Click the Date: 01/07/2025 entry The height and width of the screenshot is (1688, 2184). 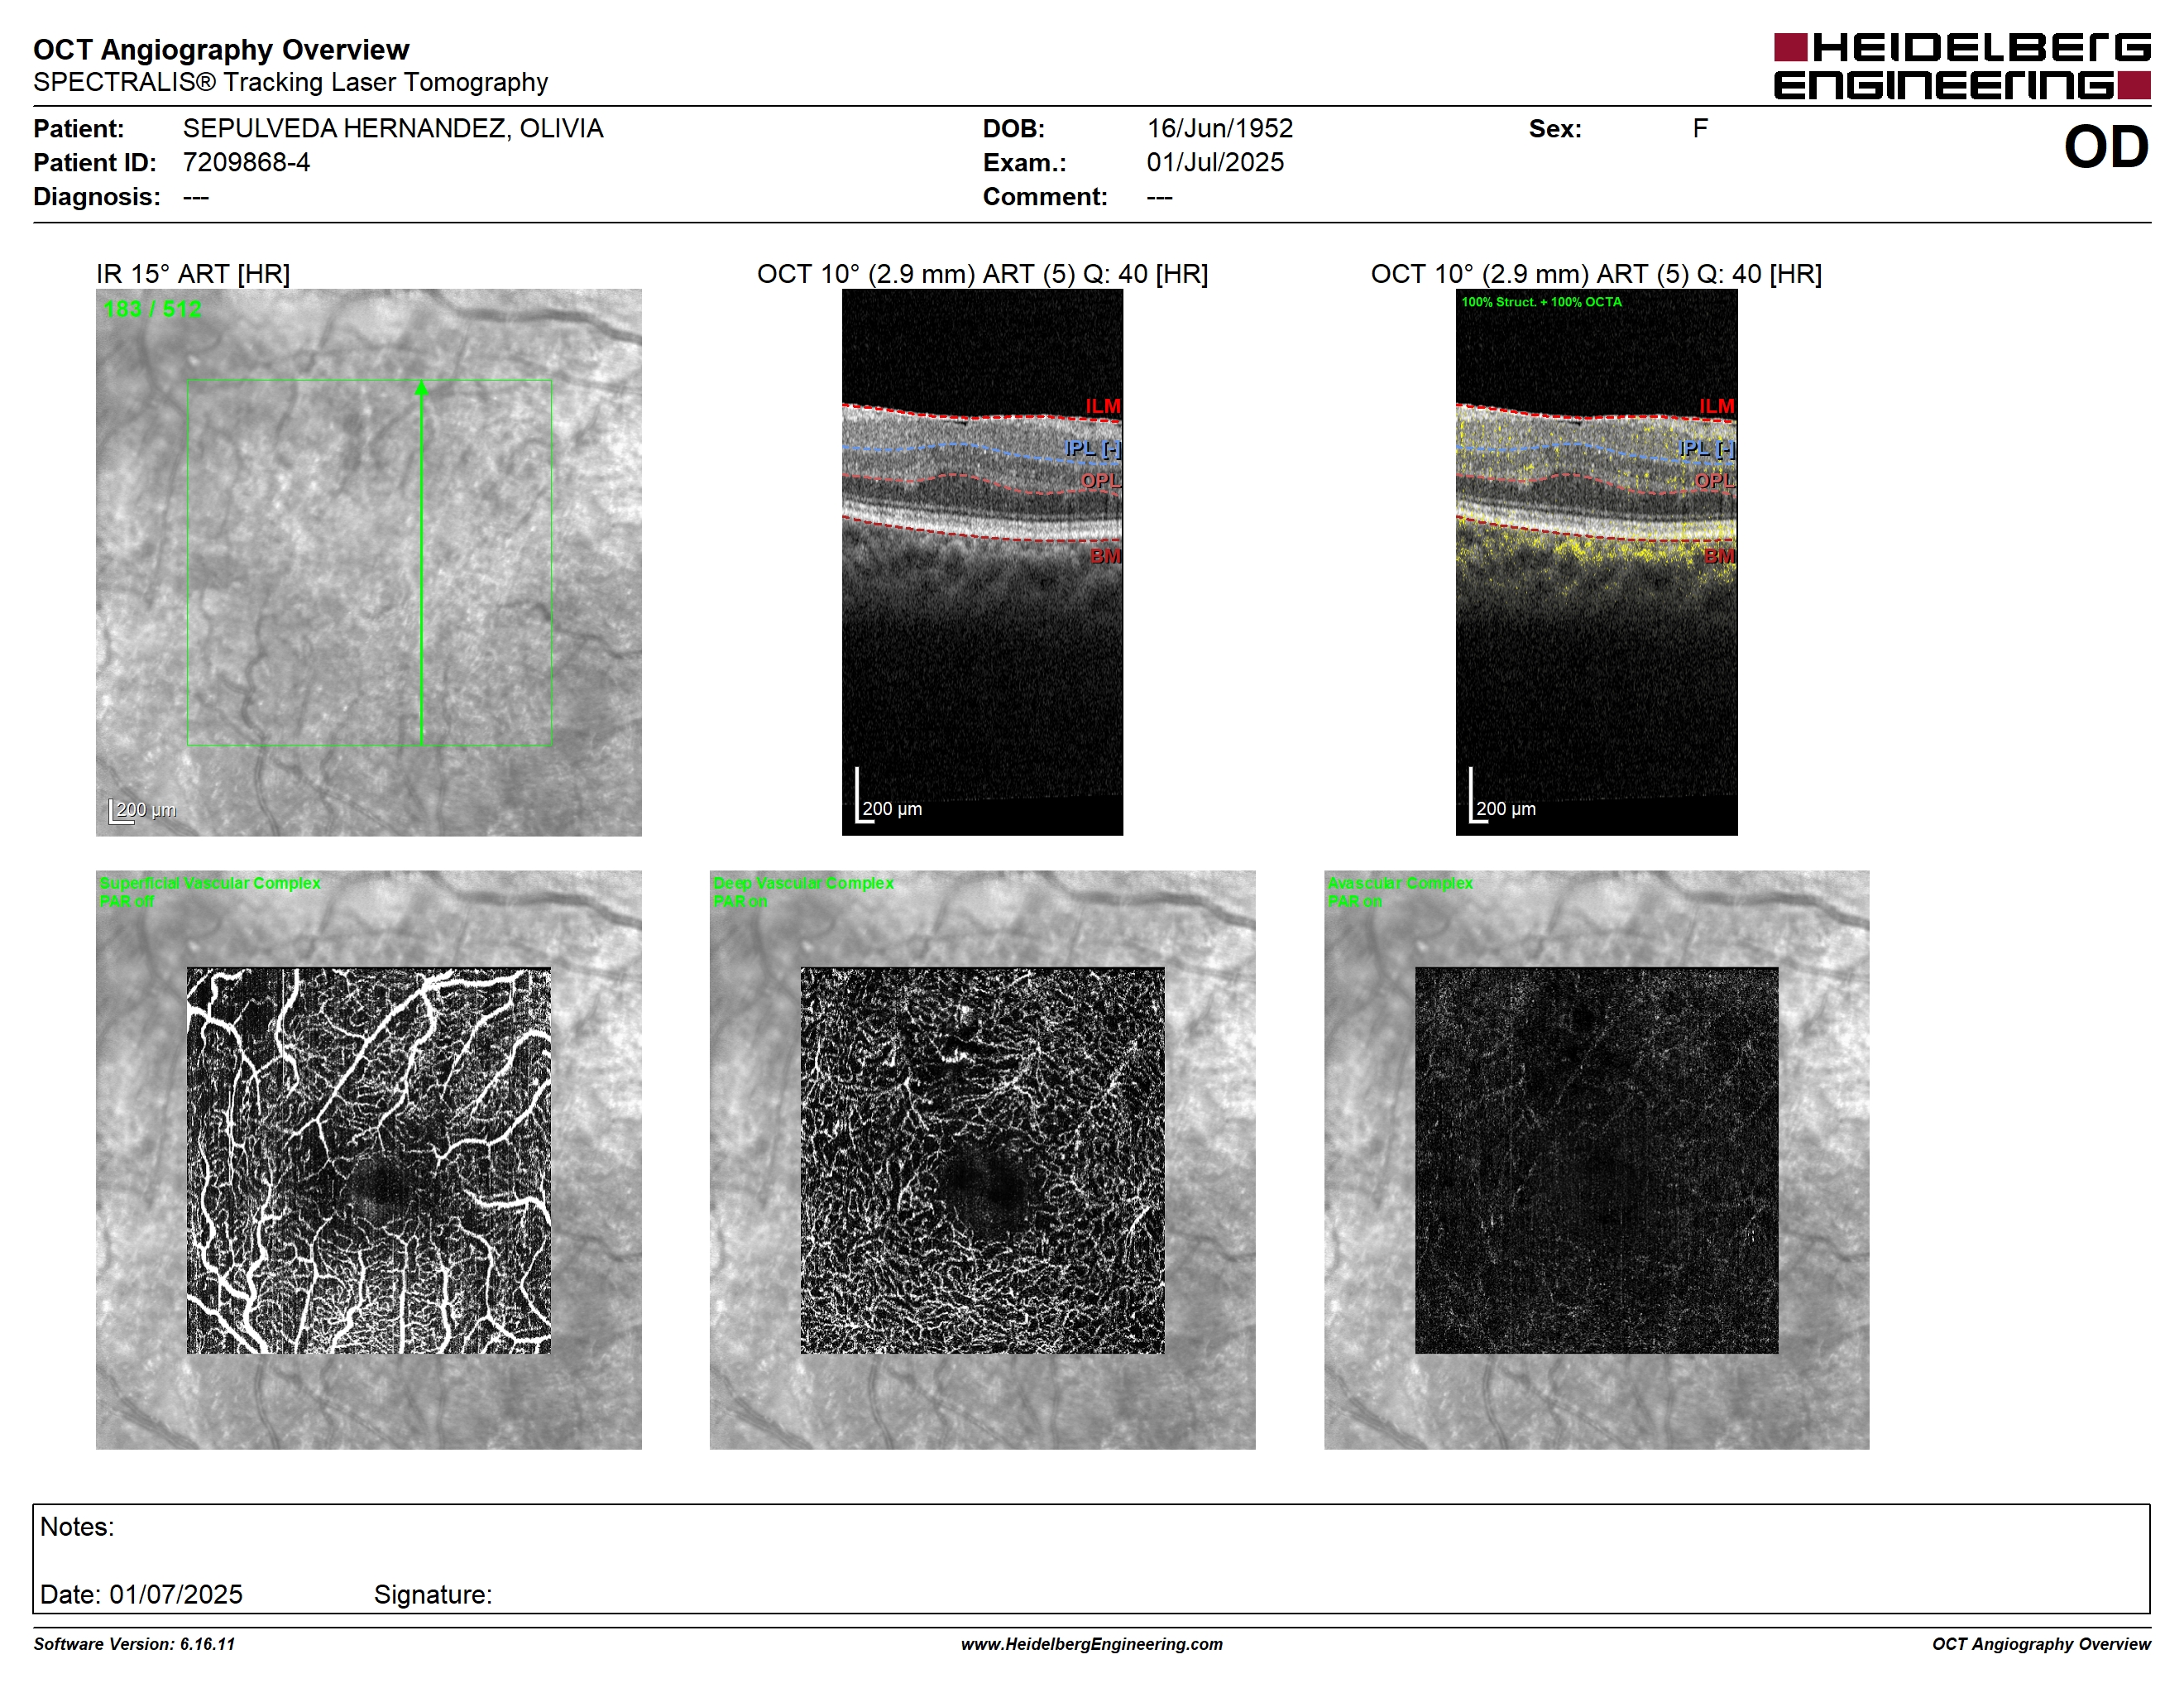point(141,1594)
